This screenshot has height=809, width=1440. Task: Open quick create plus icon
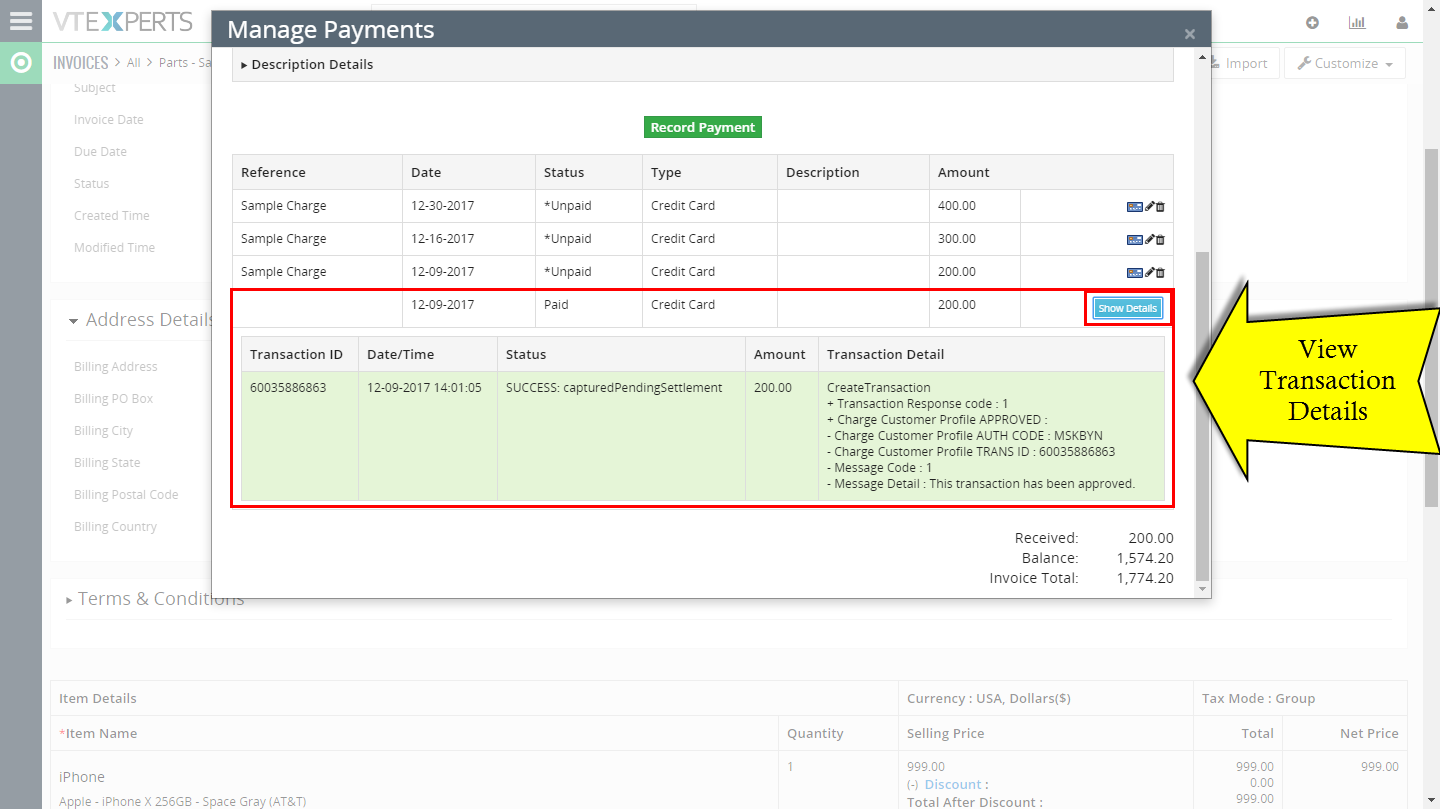coord(1313,23)
